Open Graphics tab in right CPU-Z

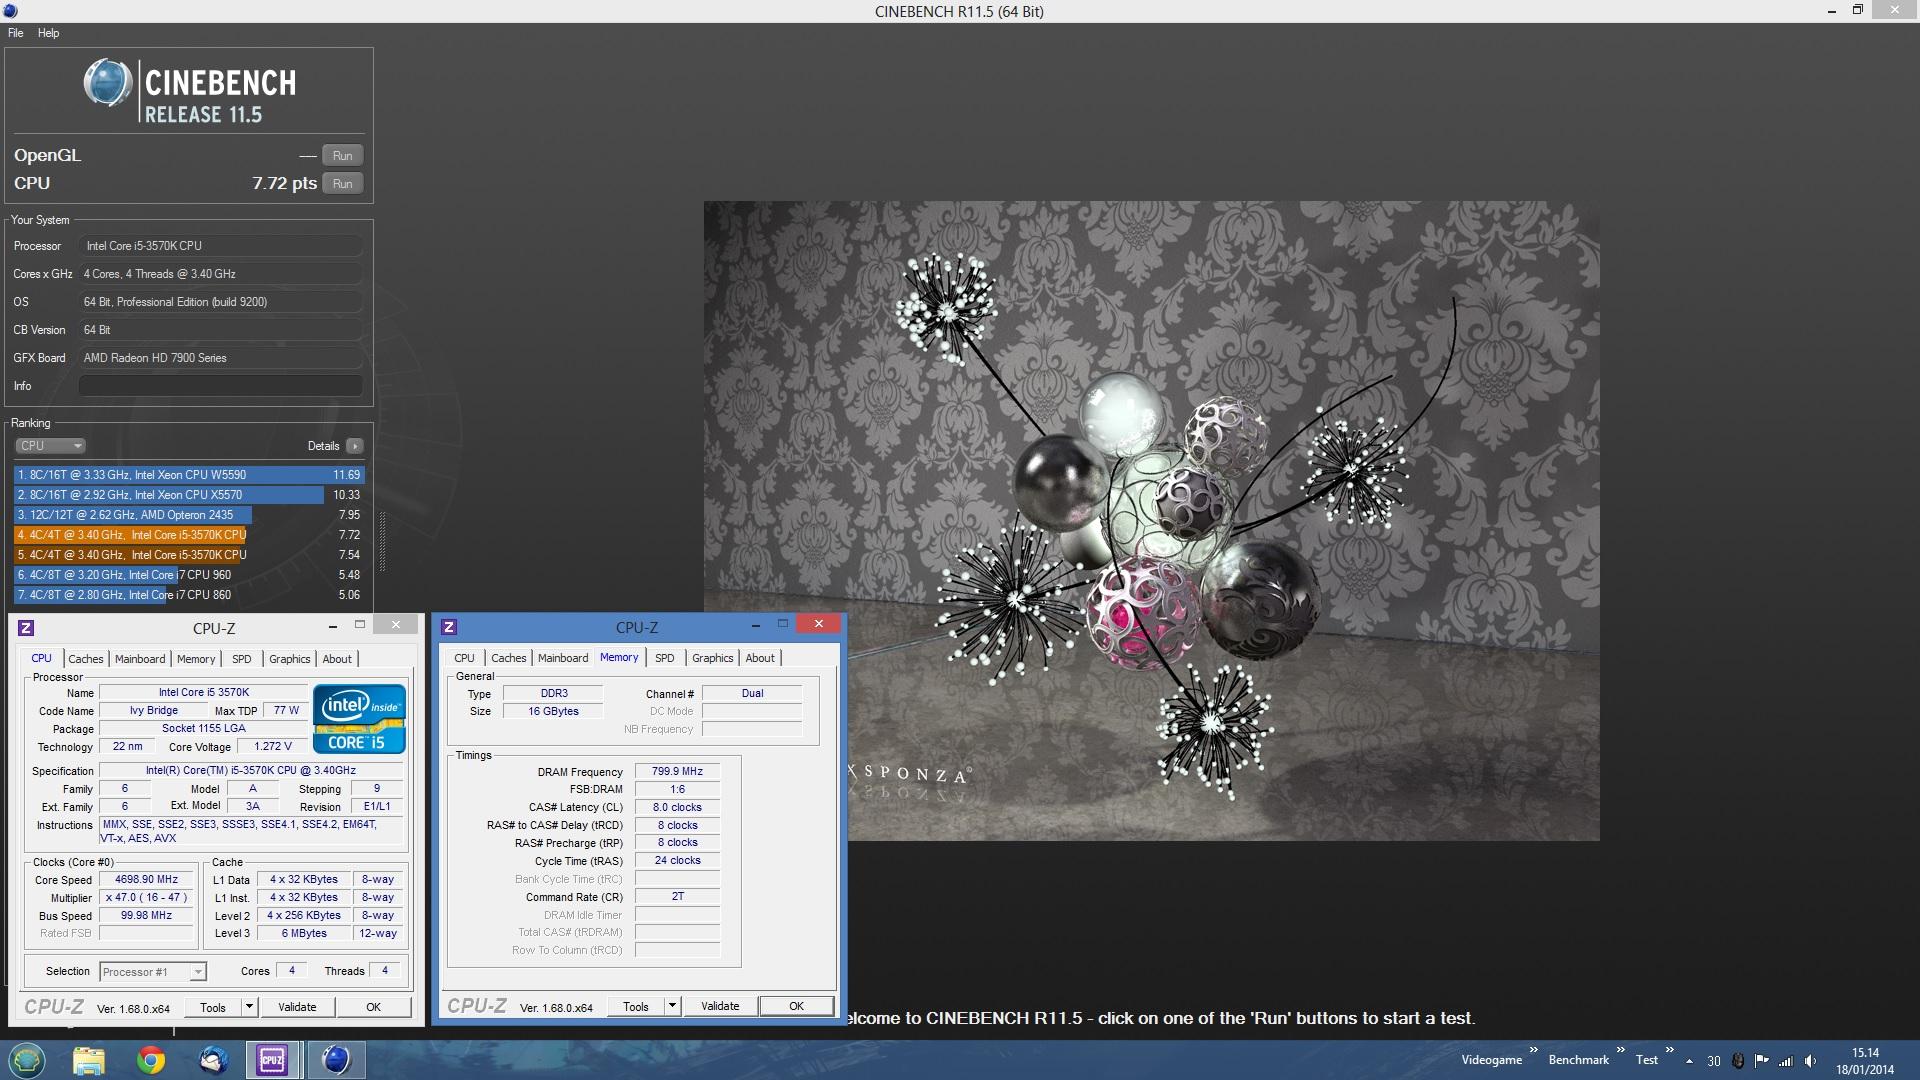713,658
